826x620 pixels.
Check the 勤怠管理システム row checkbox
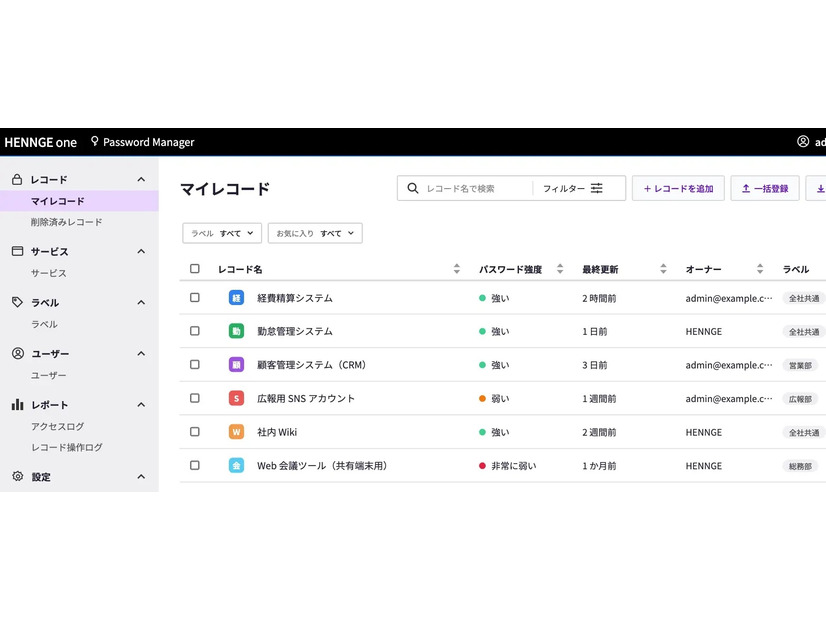coord(195,331)
